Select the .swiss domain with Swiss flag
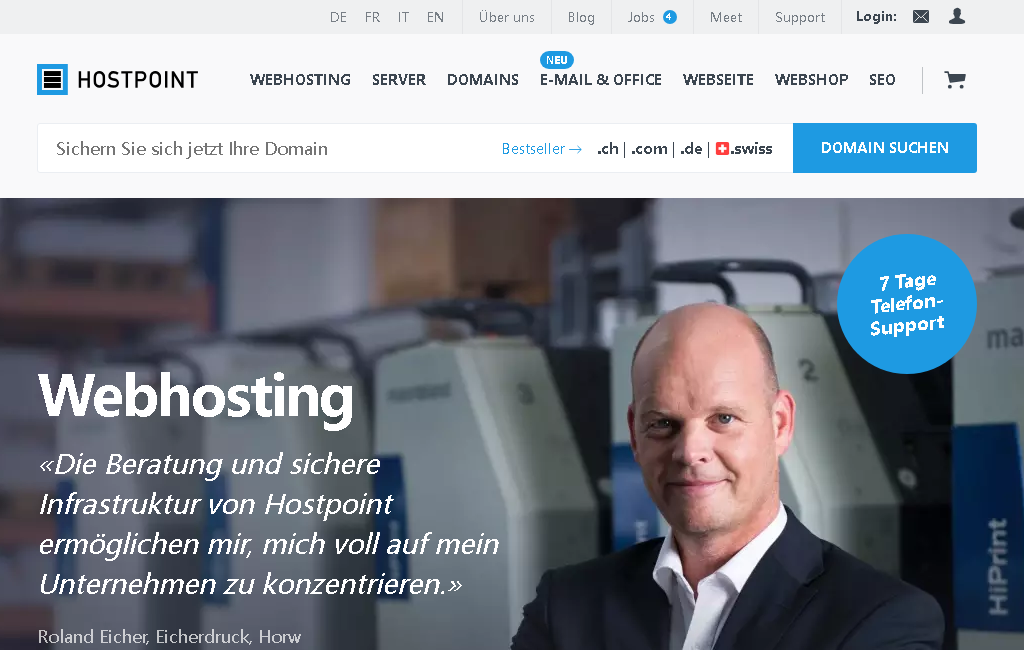 pos(744,149)
